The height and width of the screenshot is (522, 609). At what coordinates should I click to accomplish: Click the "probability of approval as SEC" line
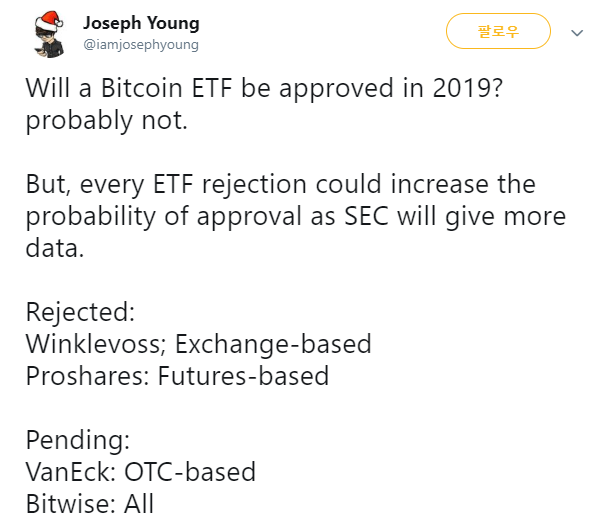(x=296, y=216)
